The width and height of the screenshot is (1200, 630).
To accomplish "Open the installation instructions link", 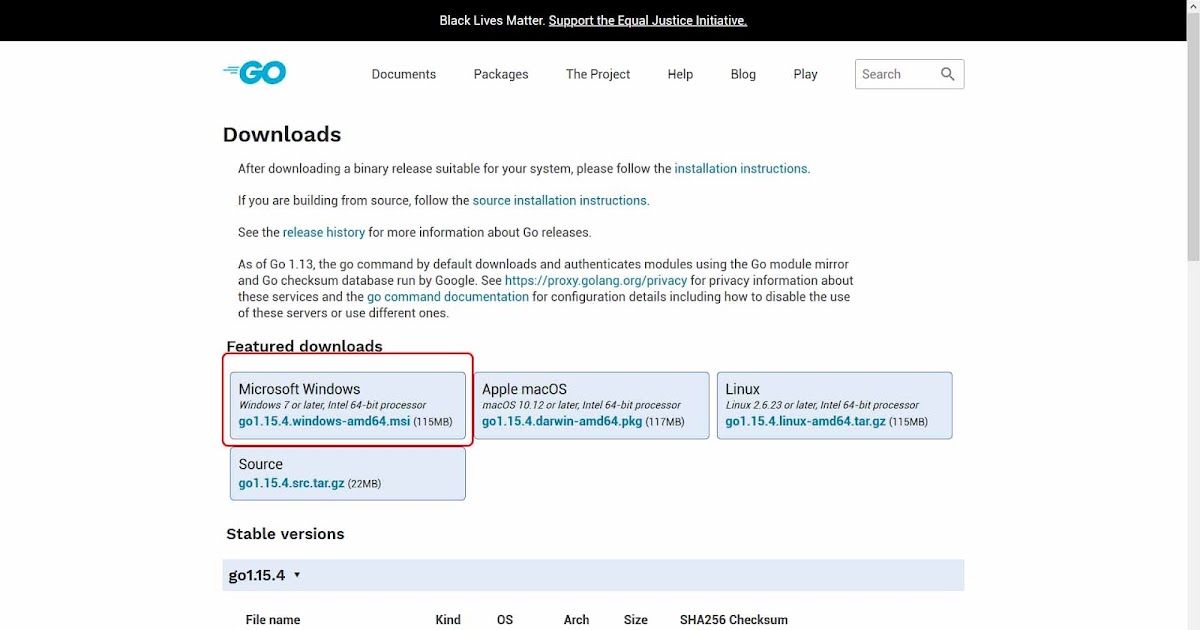I will [x=741, y=168].
